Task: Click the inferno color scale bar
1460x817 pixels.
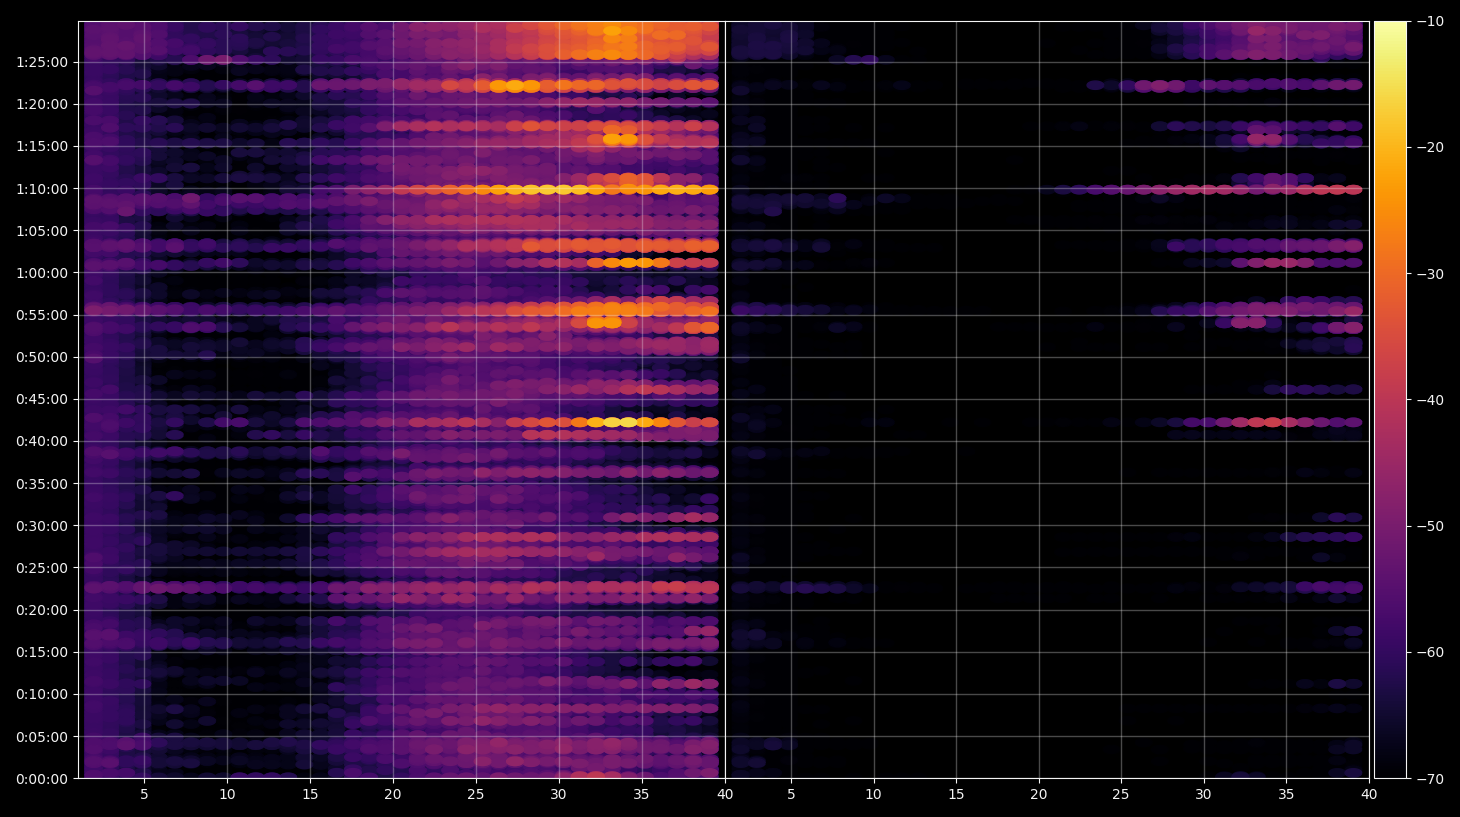Action: [1390, 400]
